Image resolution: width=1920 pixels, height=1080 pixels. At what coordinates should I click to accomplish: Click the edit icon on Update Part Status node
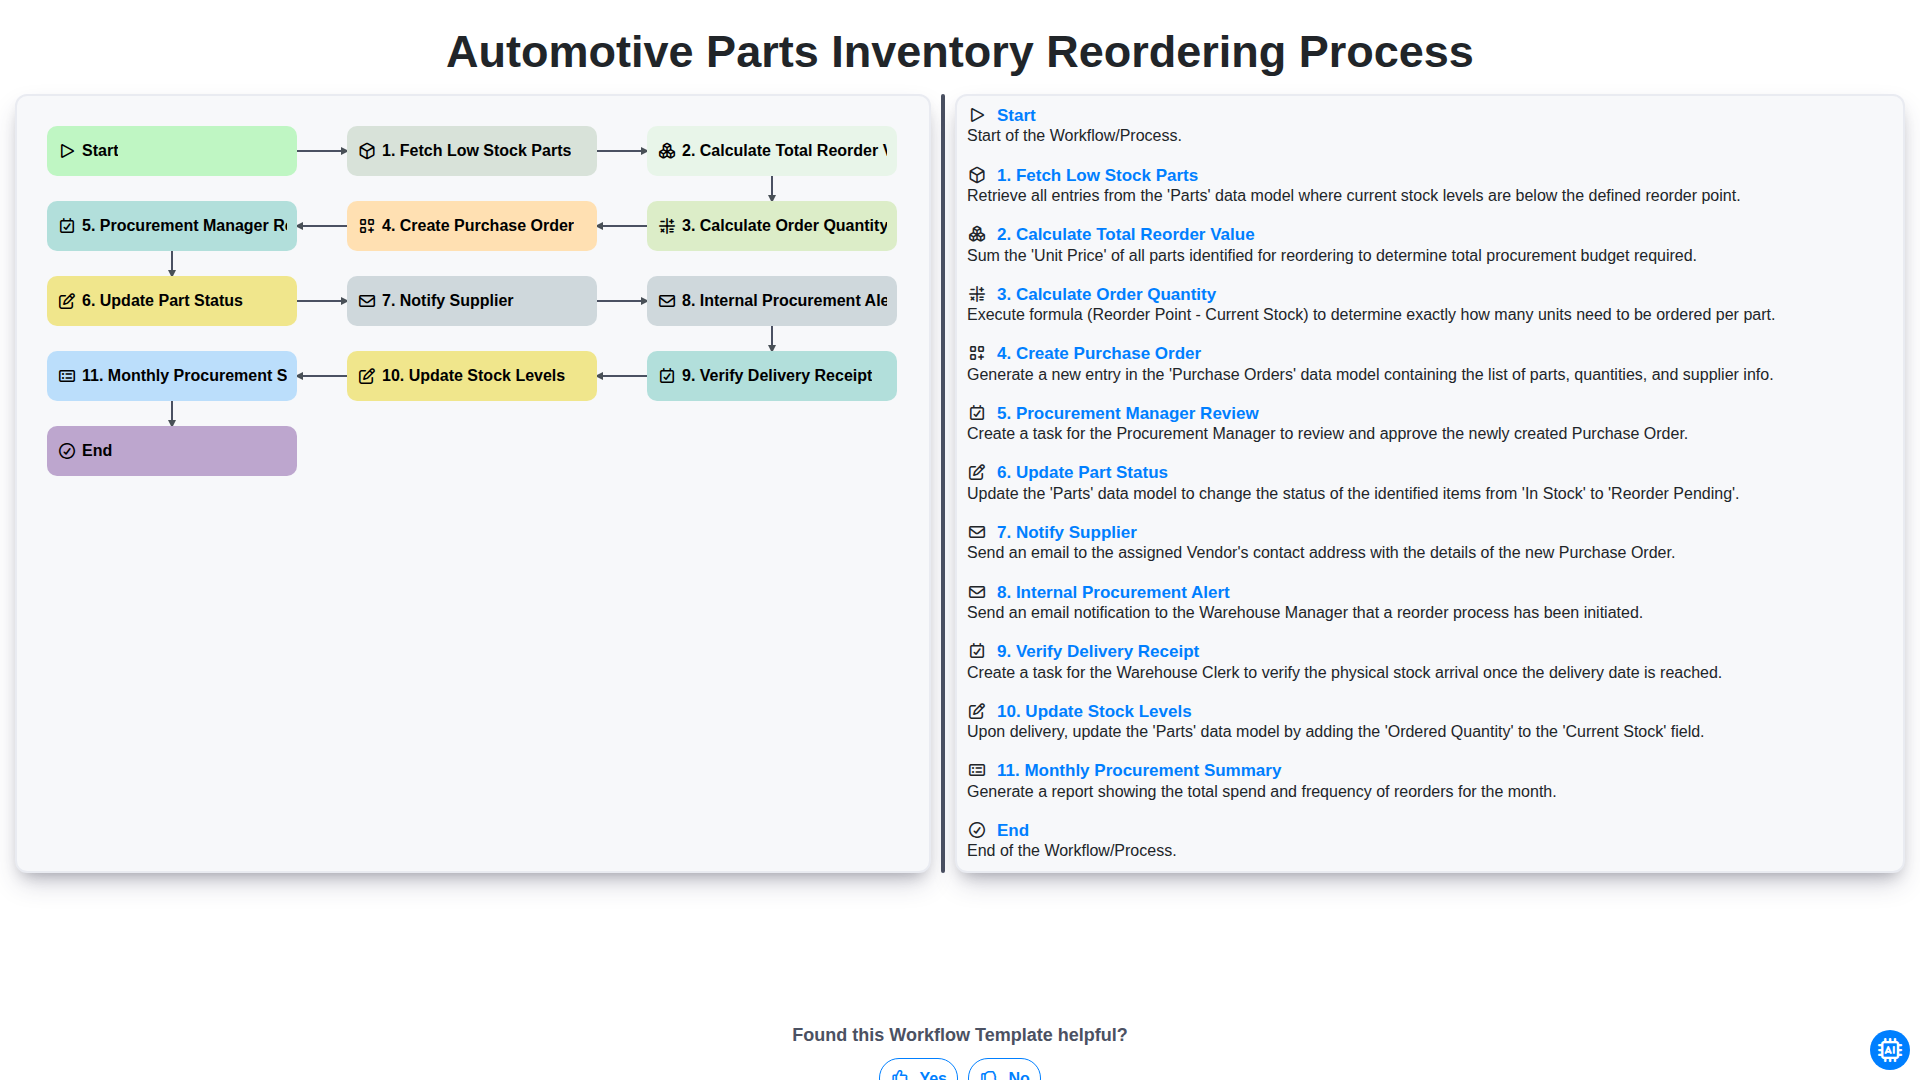67,301
